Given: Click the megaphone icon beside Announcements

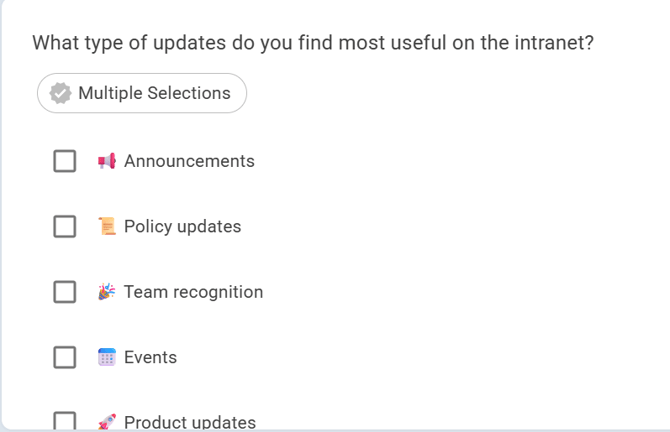Looking at the screenshot, I should (x=107, y=161).
